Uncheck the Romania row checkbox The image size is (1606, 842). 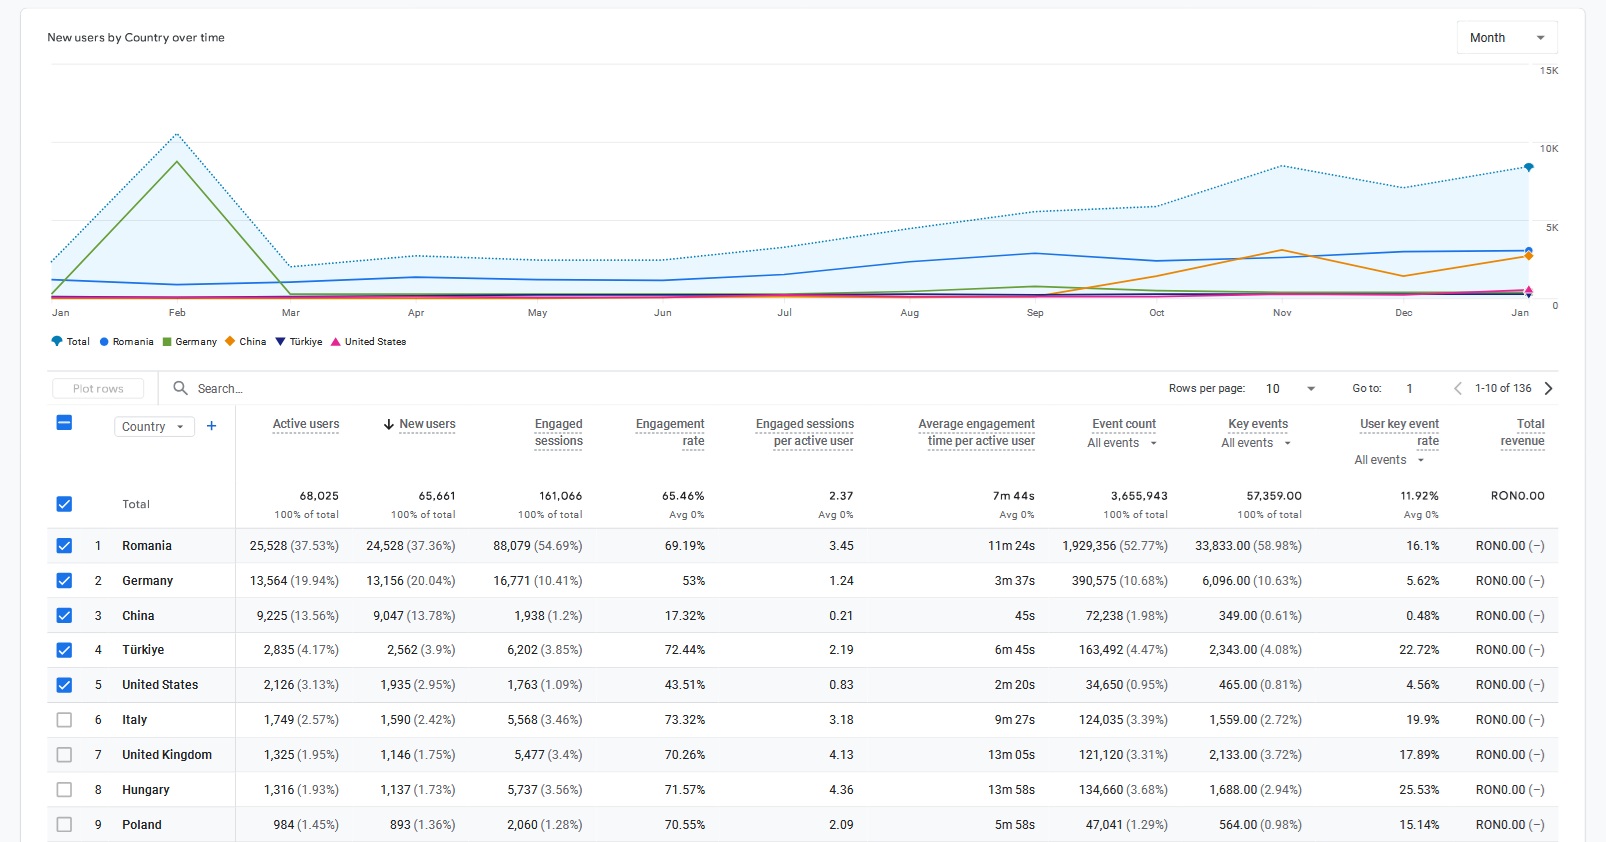point(64,546)
